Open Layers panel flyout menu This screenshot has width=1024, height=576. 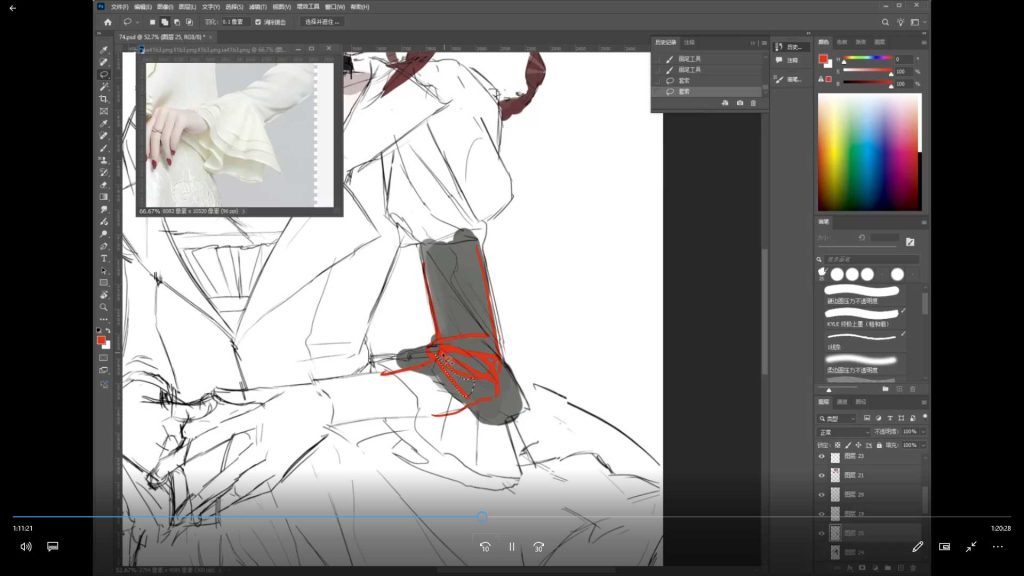pyautogui.click(x=923, y=402)
